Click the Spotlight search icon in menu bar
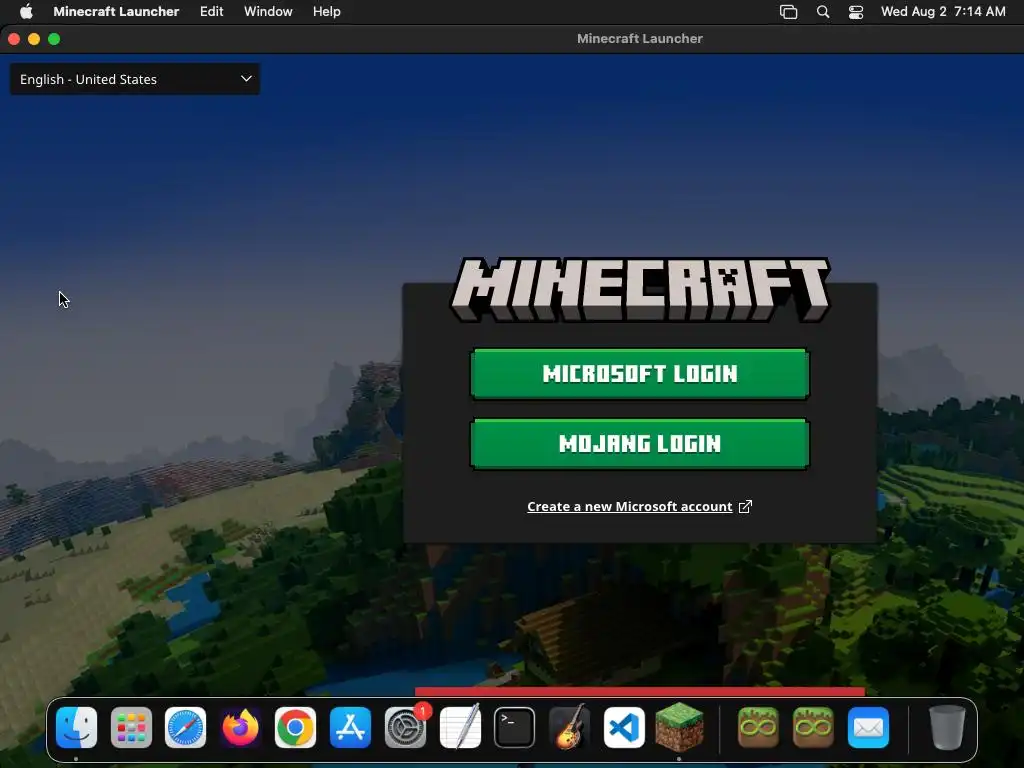1024x768 pixels. pos(823,12)
